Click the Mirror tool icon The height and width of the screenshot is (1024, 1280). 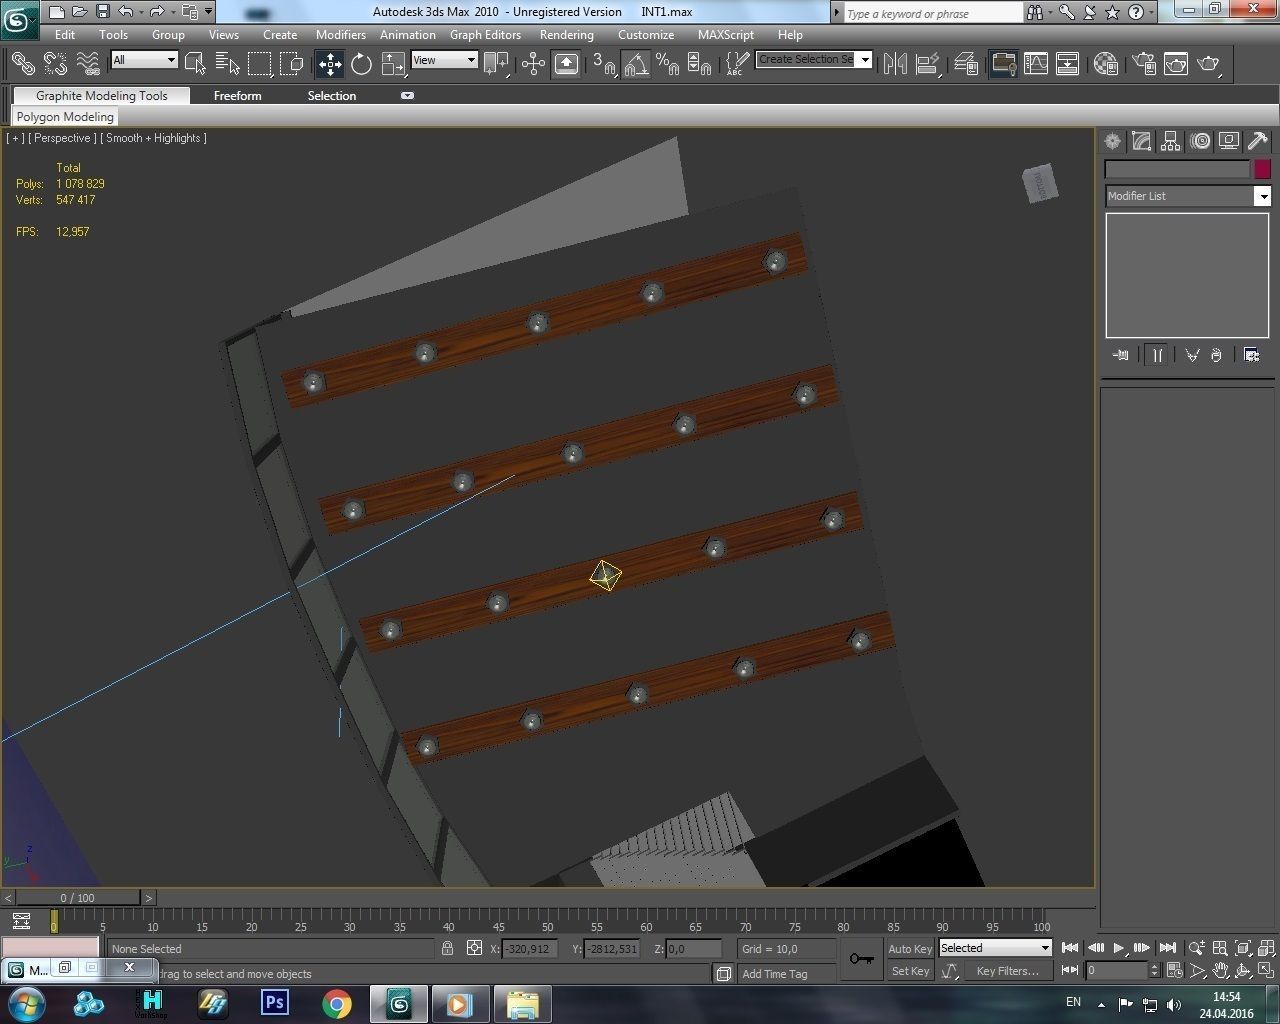(x=895, y=64)
